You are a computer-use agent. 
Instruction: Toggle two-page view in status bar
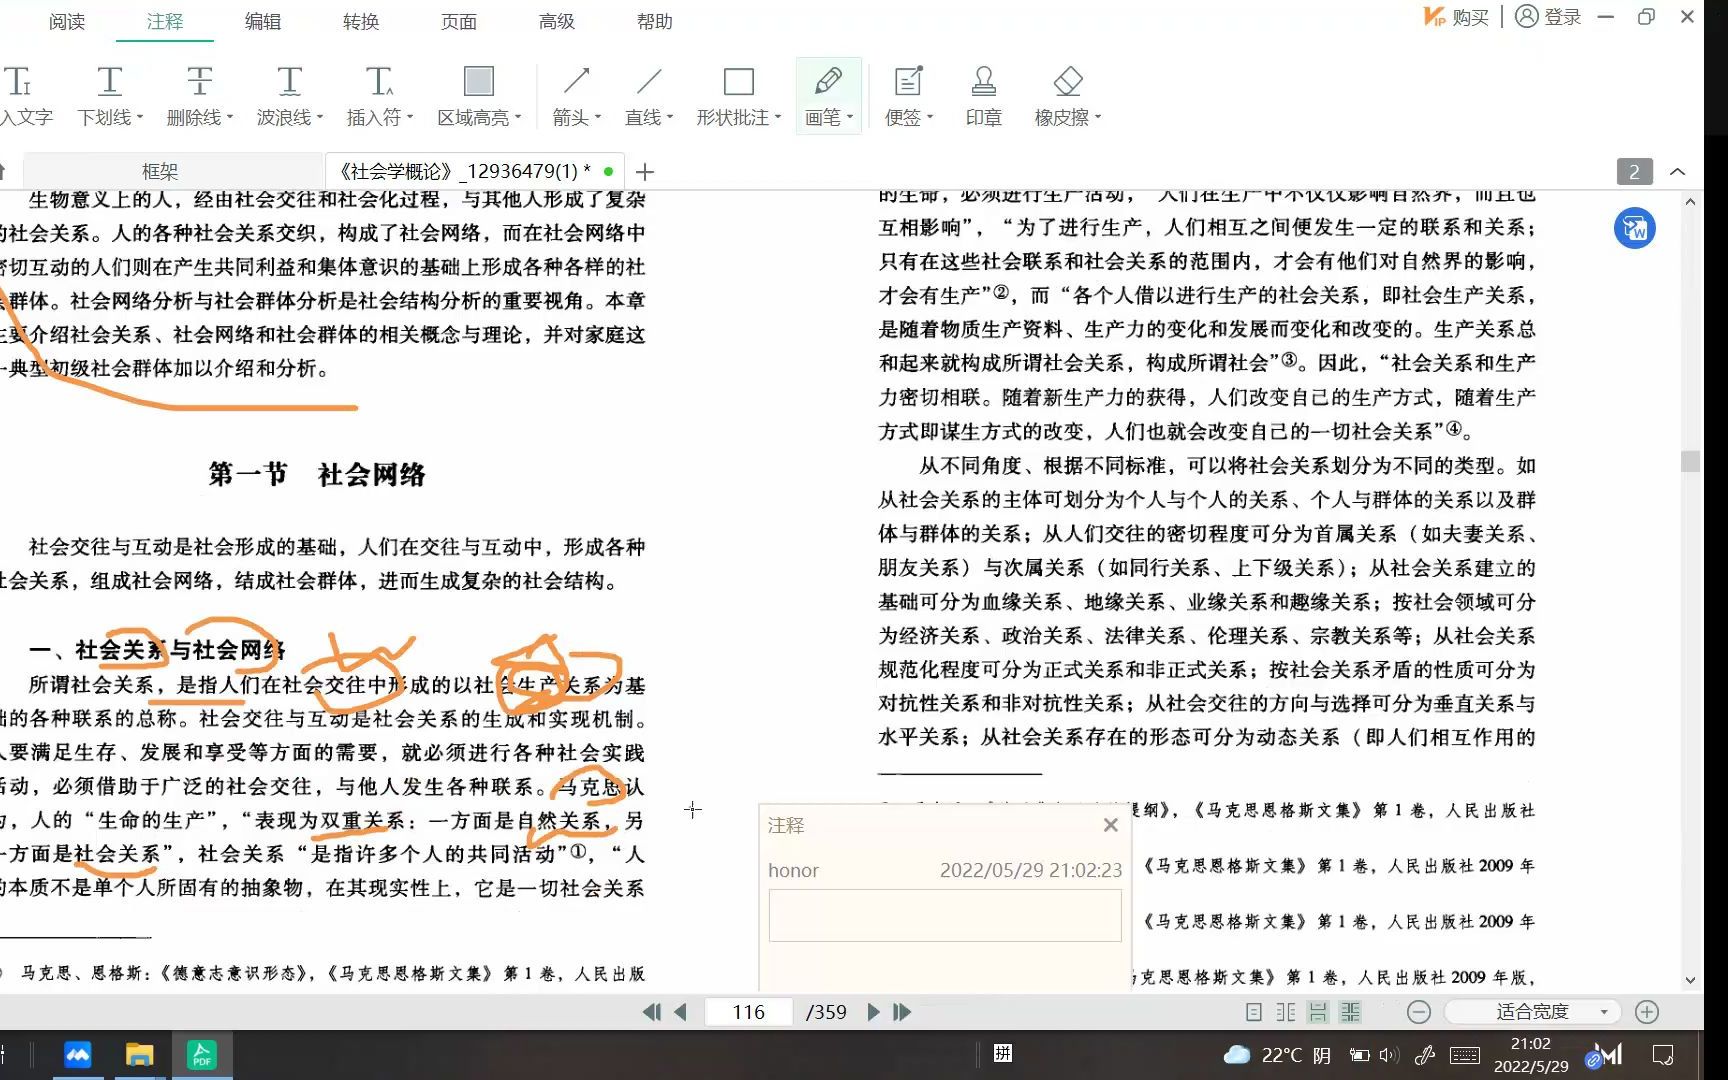tap(1285, 1012)
